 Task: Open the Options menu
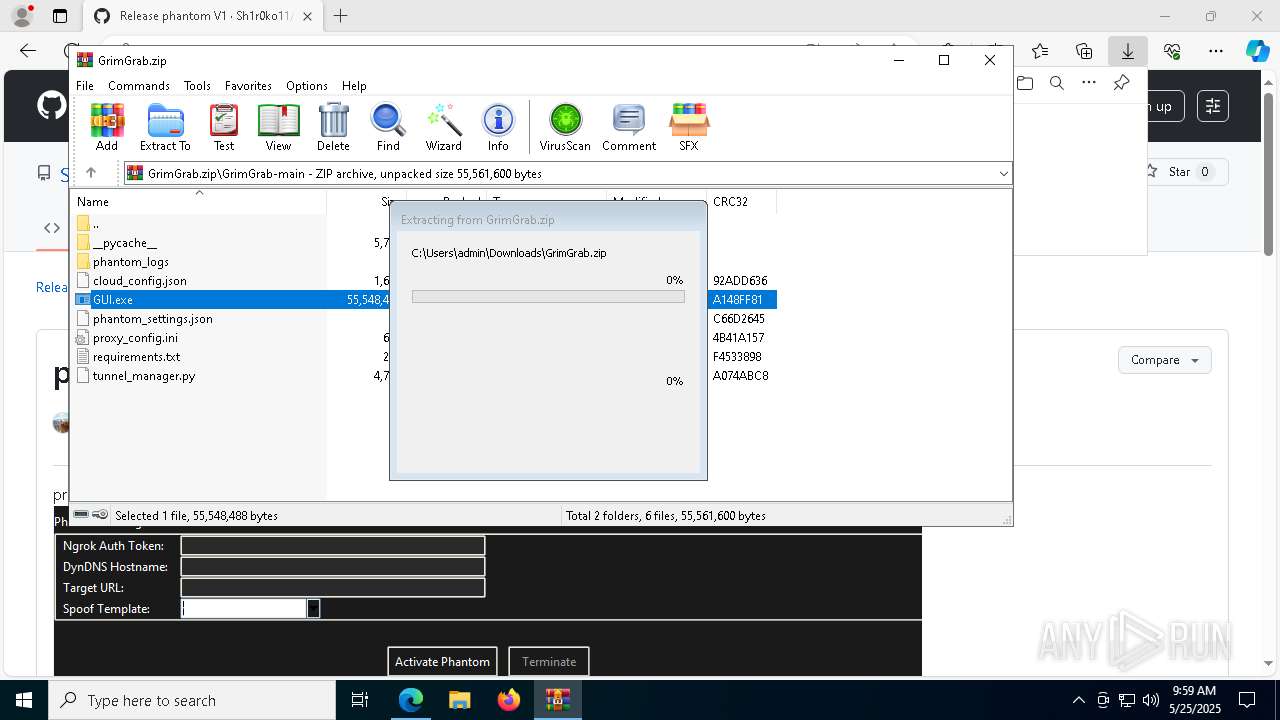(x=306, y=86)
